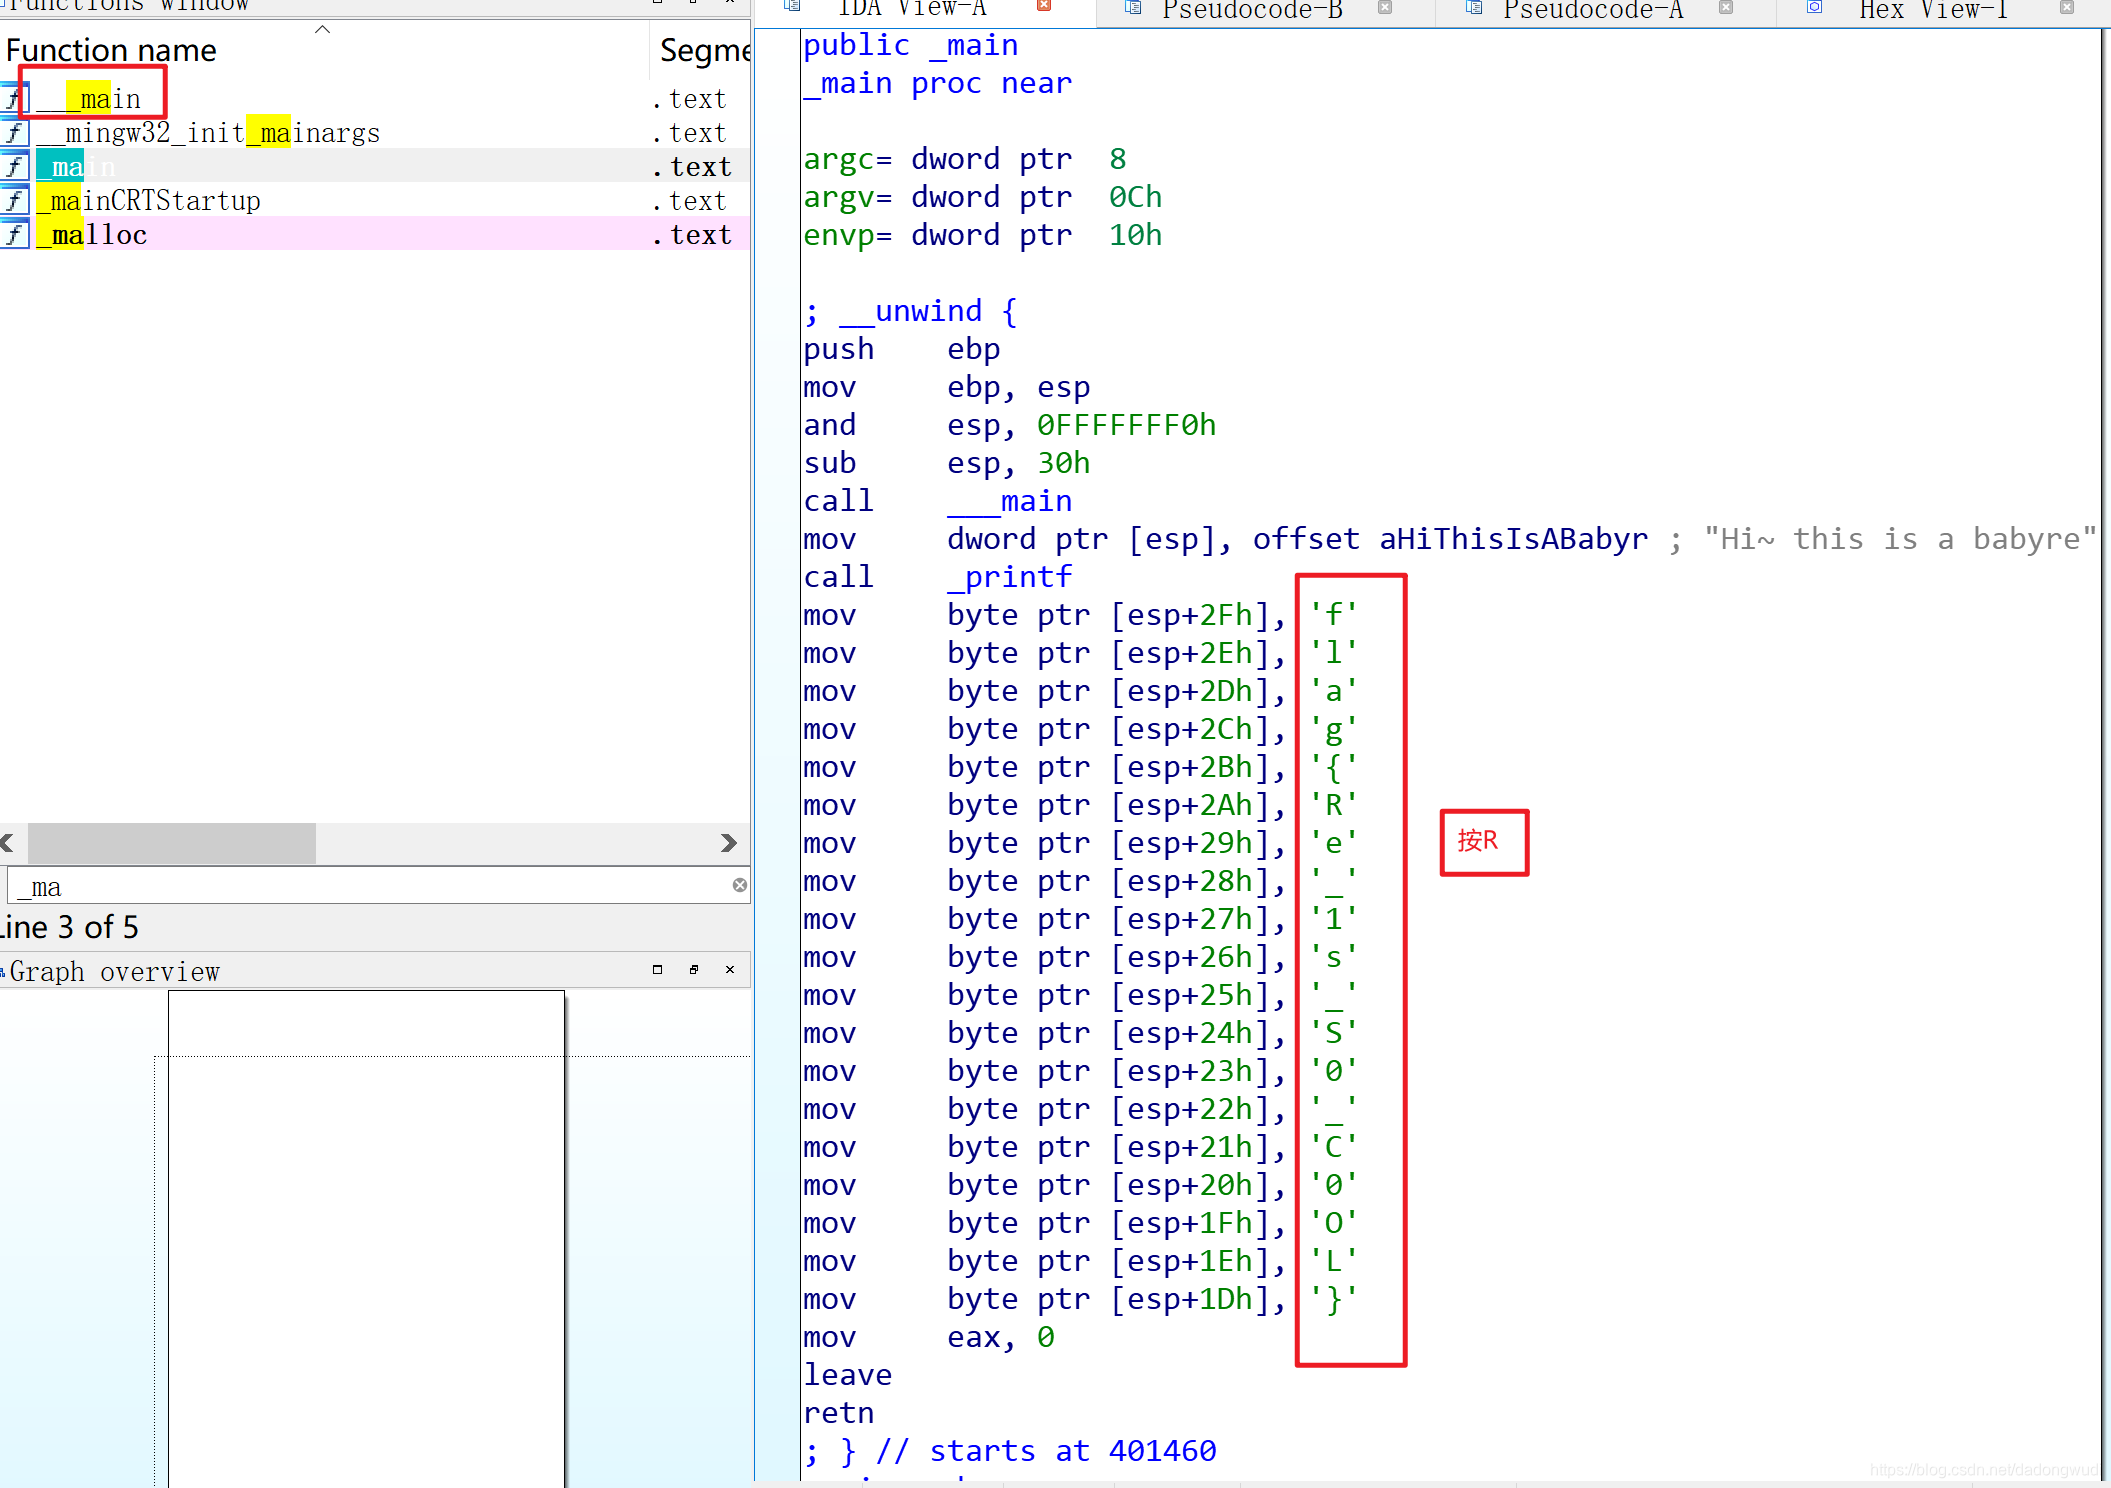The height and width of the screenshot is (1488, 2111).
Task: Close the Hex View-1 tab
Action: 2066,8
